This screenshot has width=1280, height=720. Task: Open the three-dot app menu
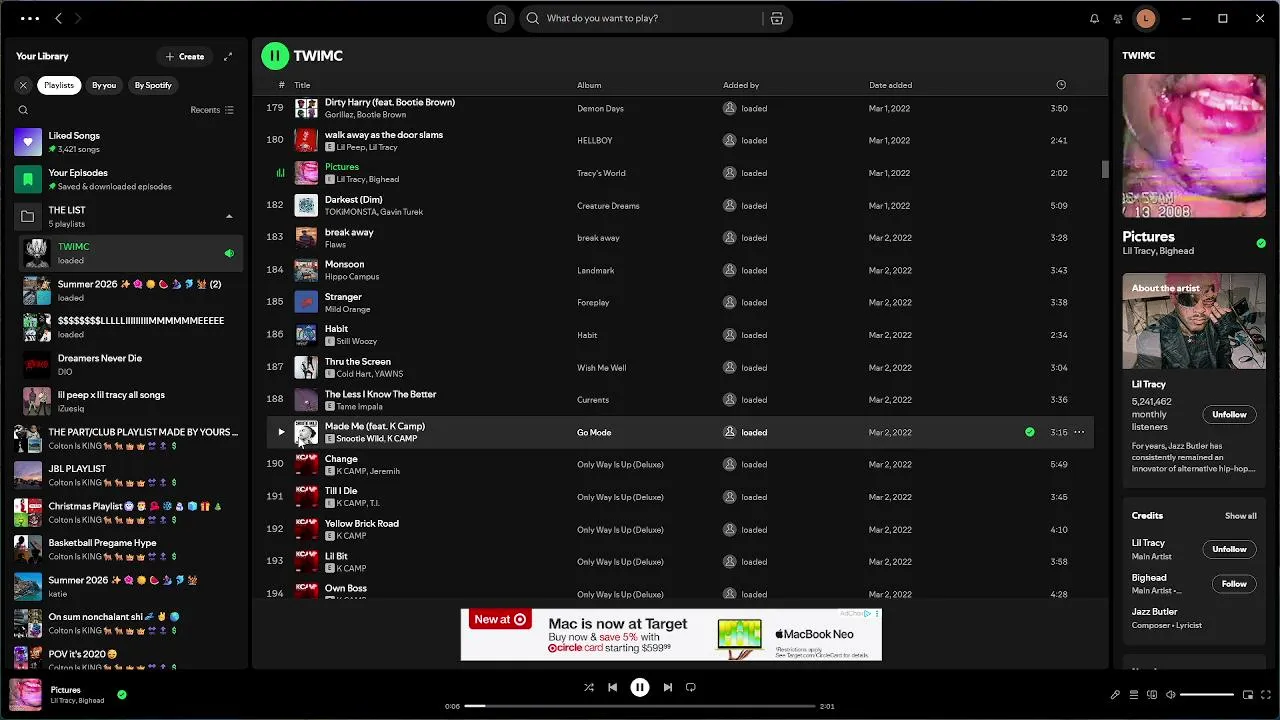(x=29, y=18)
